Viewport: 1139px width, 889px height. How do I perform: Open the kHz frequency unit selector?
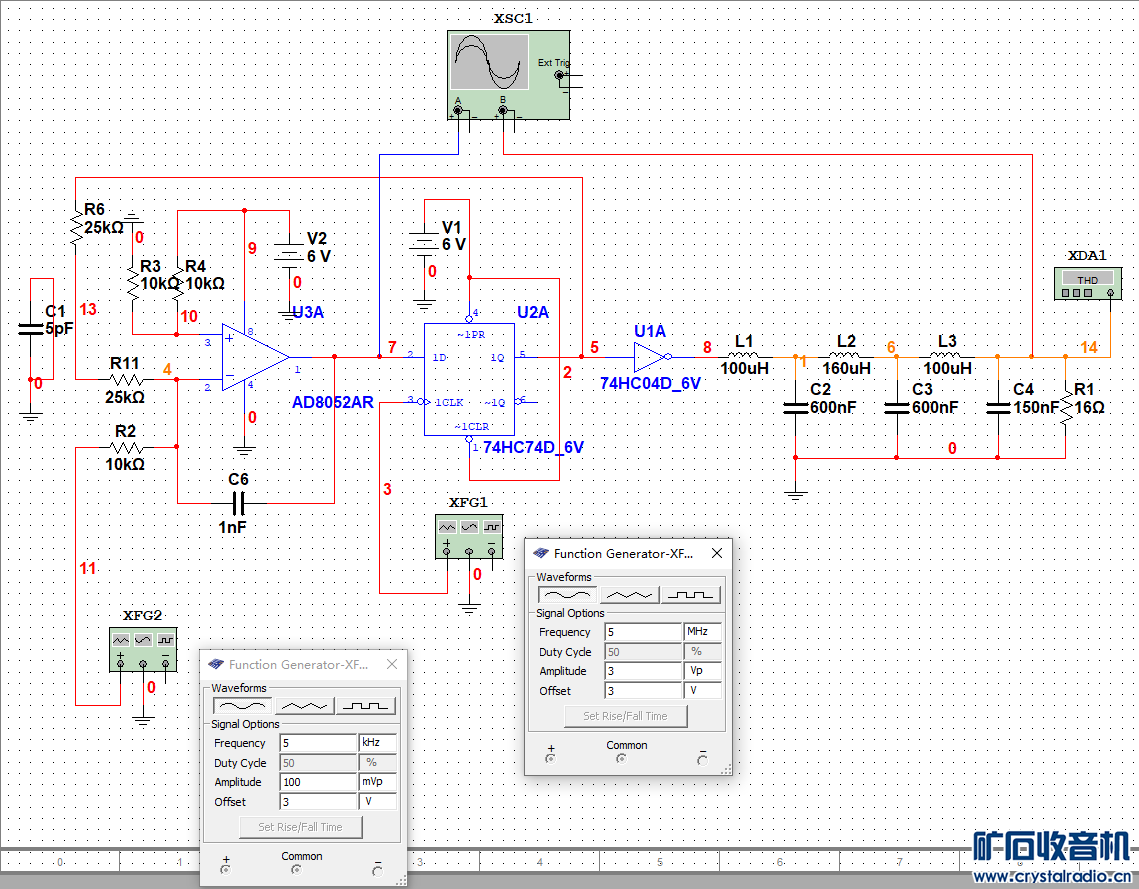pyautogui.click(x=378, y=743)
